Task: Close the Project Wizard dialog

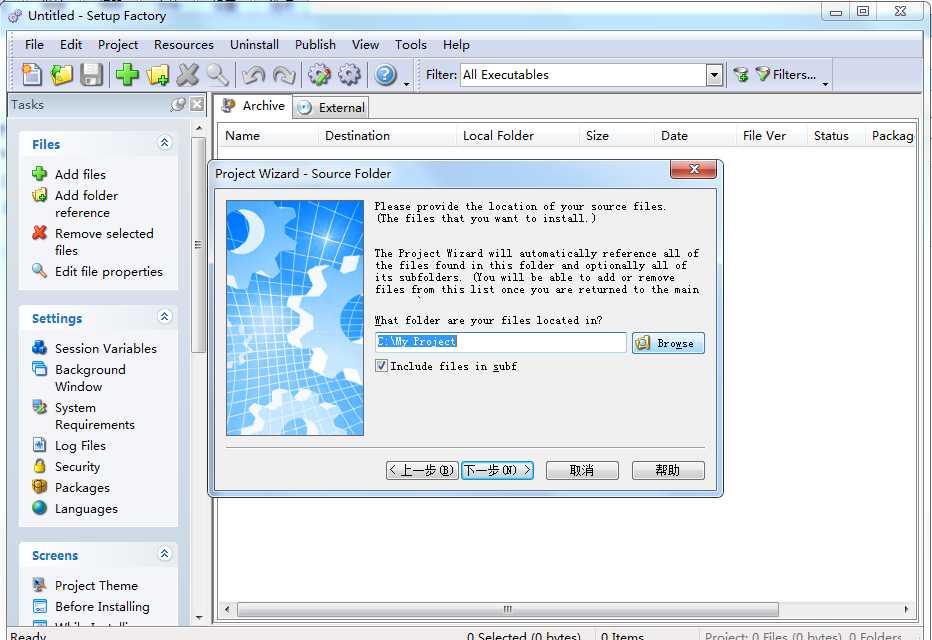Action: tap(693, 169)
